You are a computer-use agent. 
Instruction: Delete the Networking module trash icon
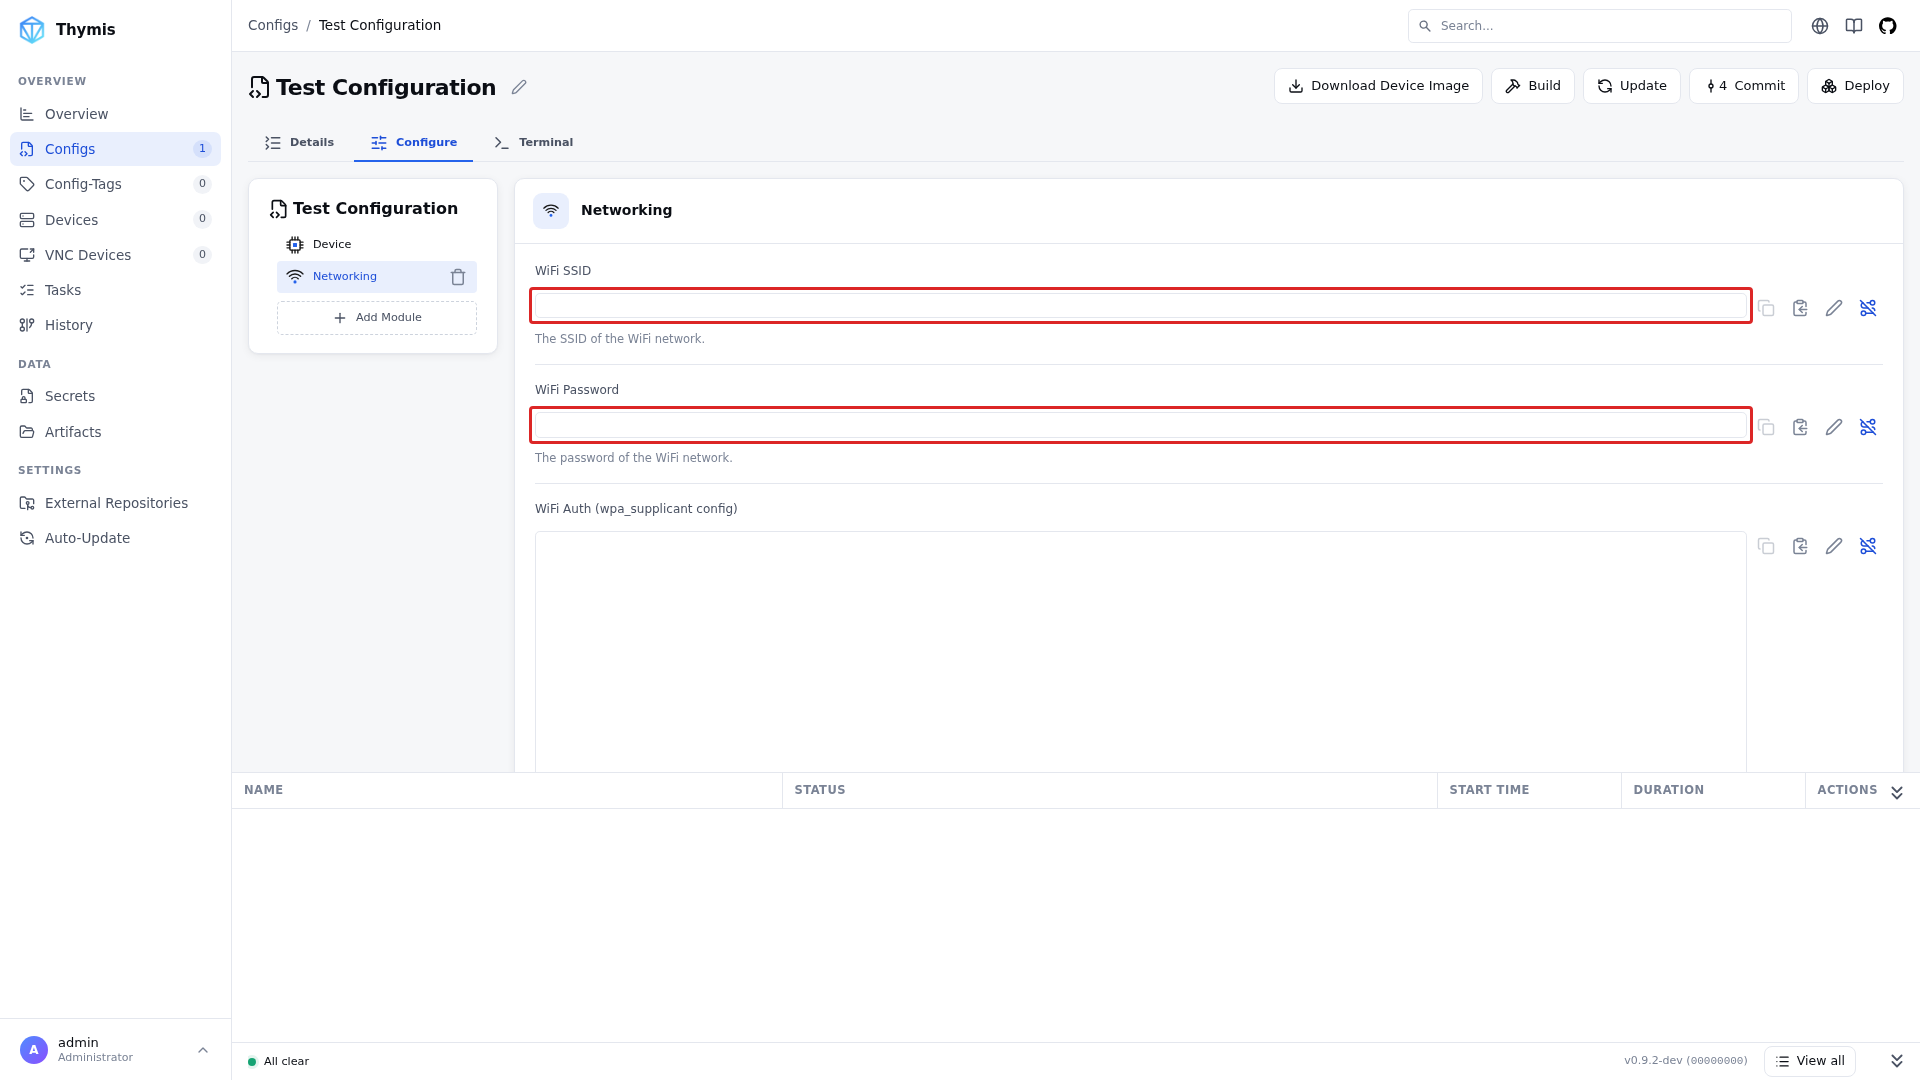[x=458, y=277]
